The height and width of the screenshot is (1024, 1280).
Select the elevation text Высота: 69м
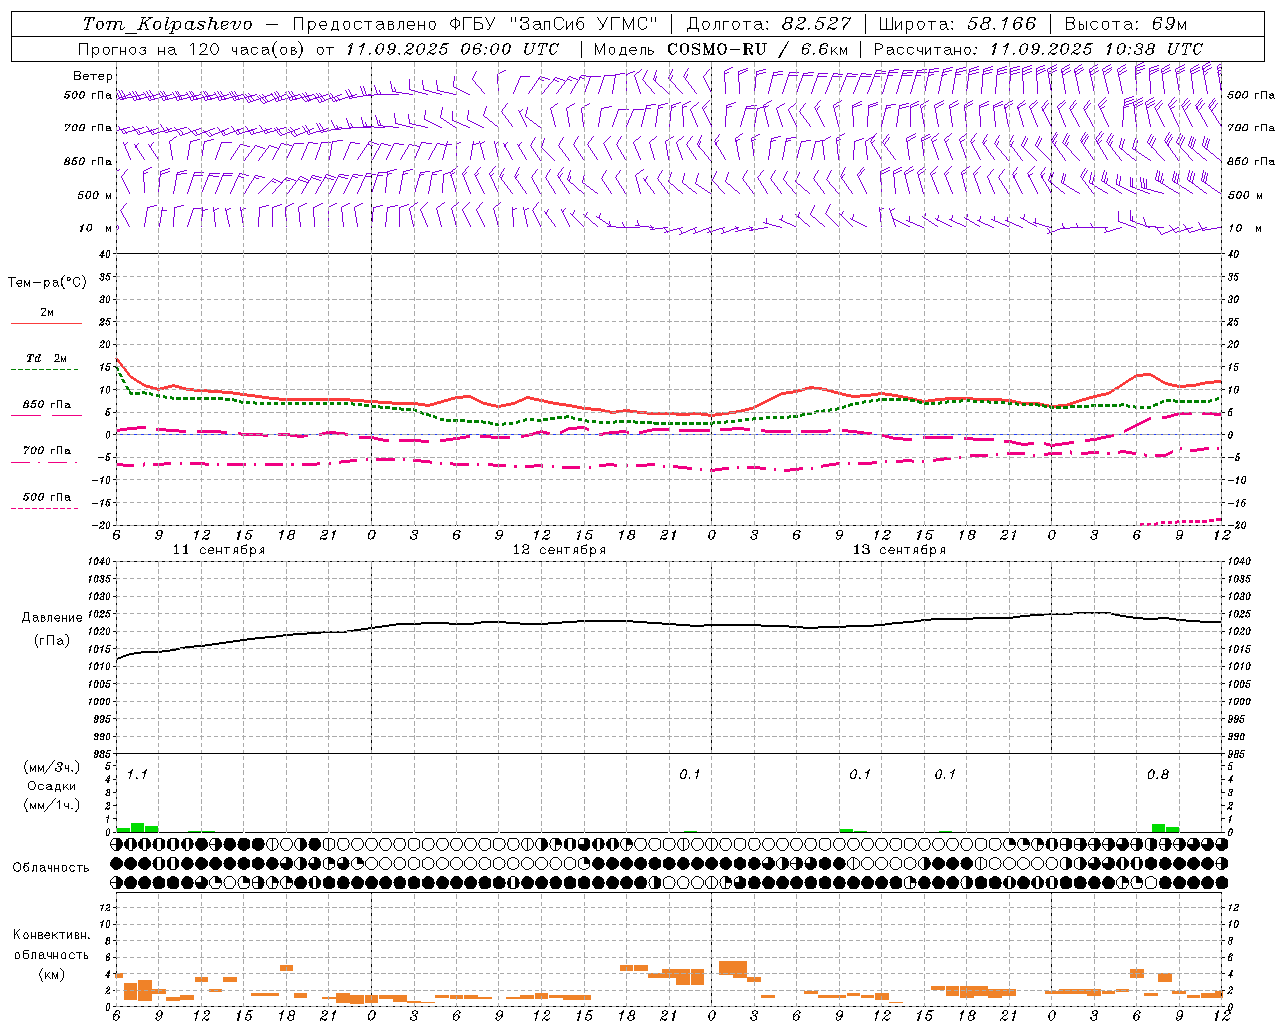1126,24
